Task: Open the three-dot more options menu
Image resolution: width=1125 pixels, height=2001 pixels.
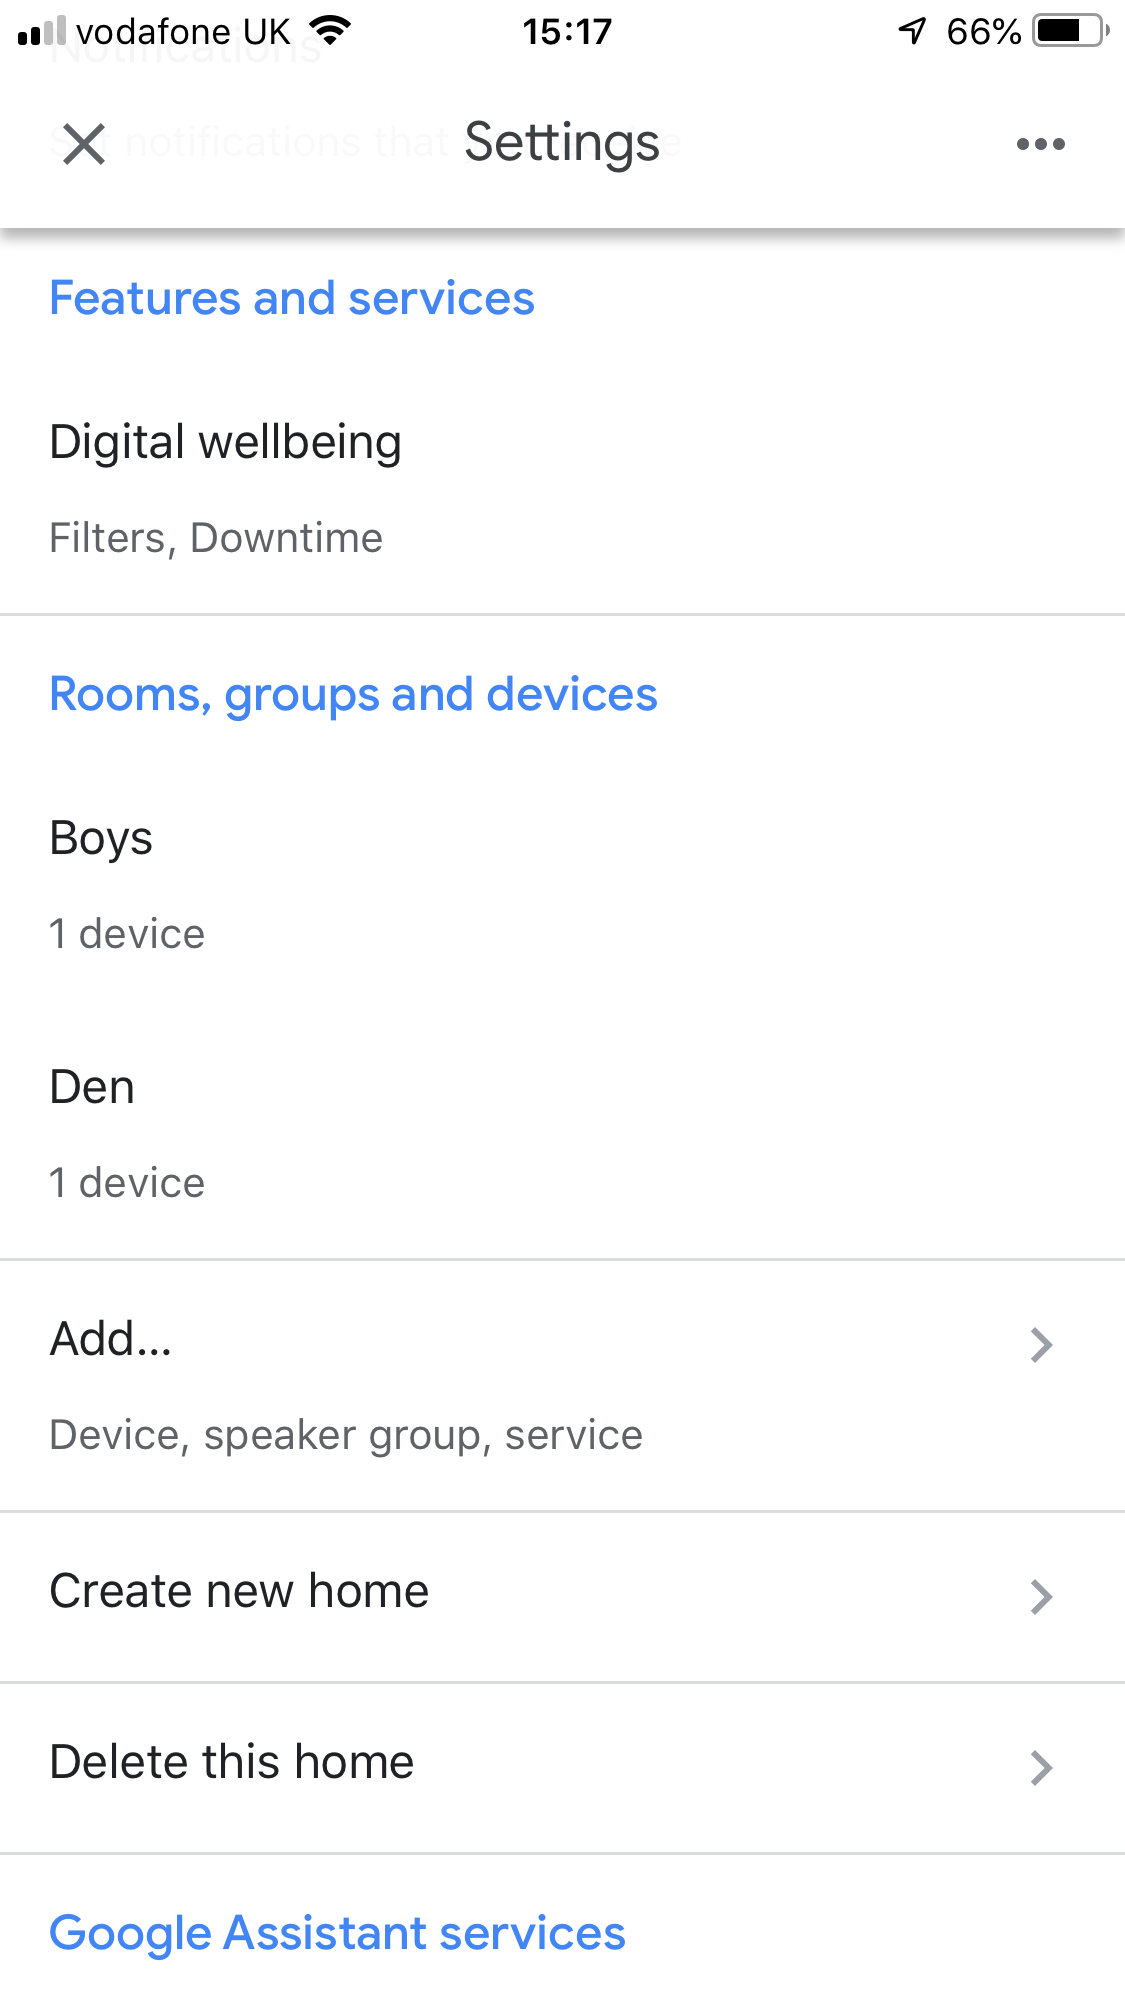Action: [1040, 144]
